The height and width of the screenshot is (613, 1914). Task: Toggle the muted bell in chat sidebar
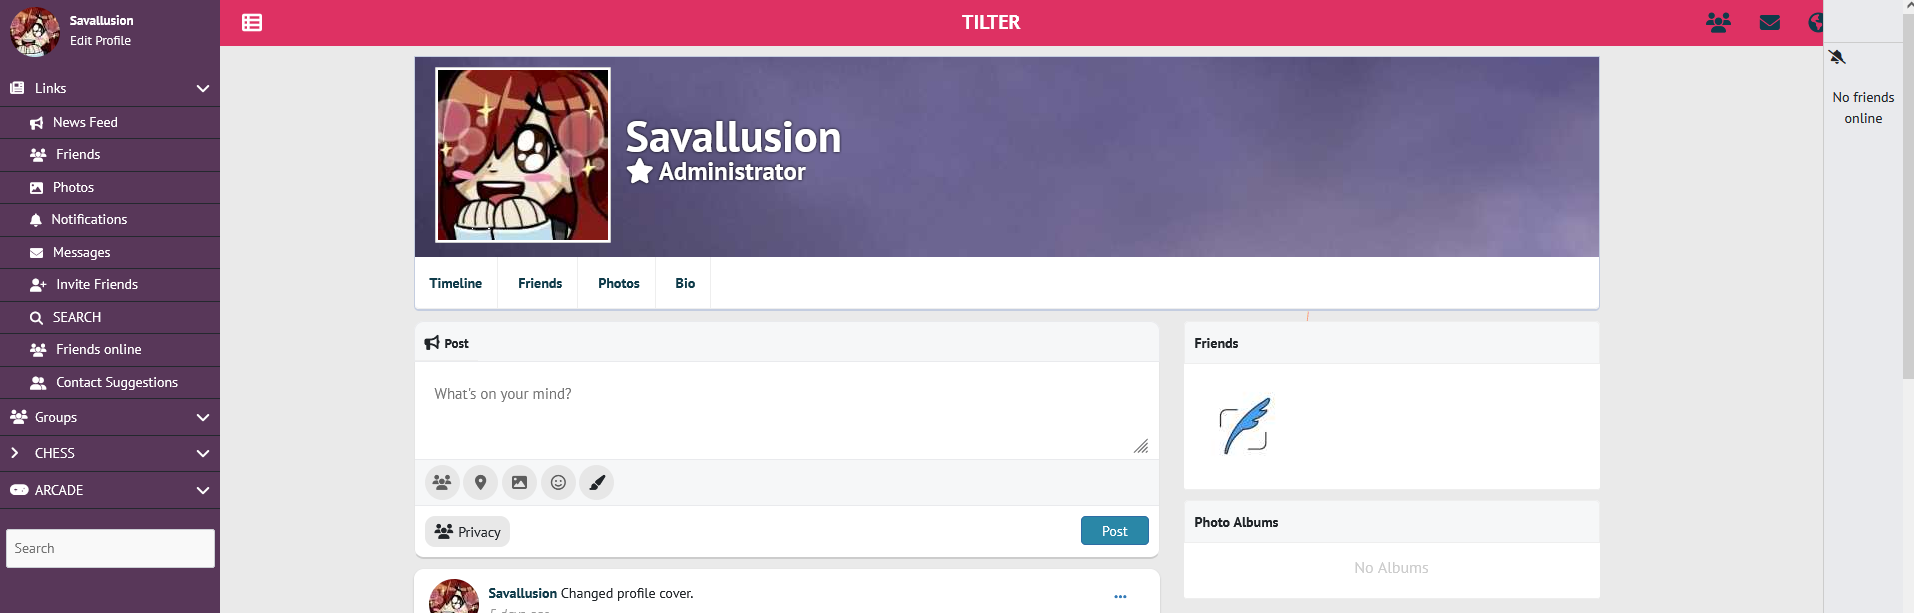click(1837, 57)
